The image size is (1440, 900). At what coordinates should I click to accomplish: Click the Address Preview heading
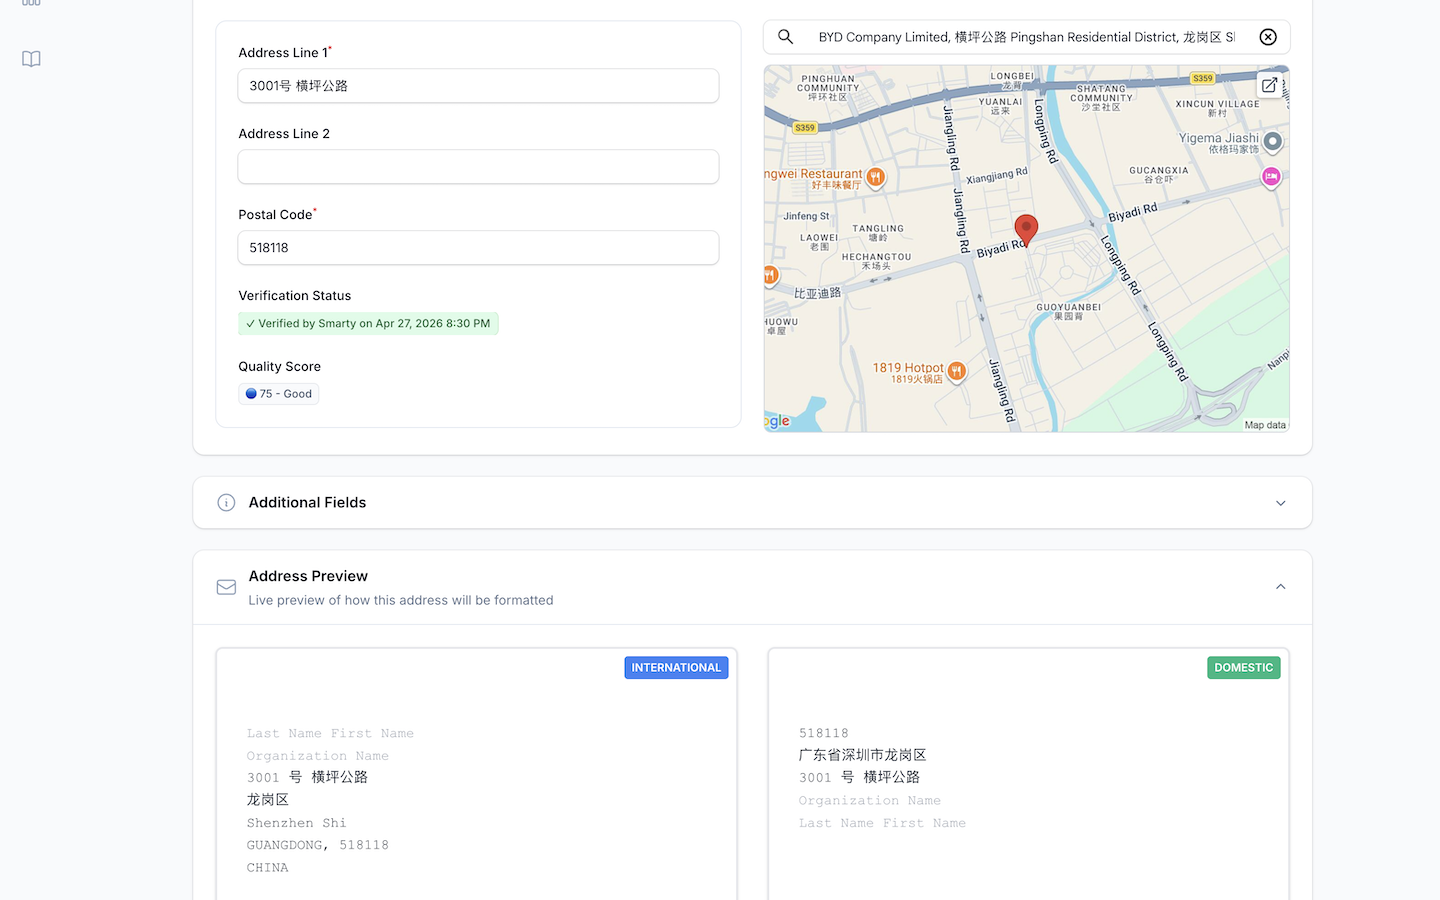pos(308,576)
